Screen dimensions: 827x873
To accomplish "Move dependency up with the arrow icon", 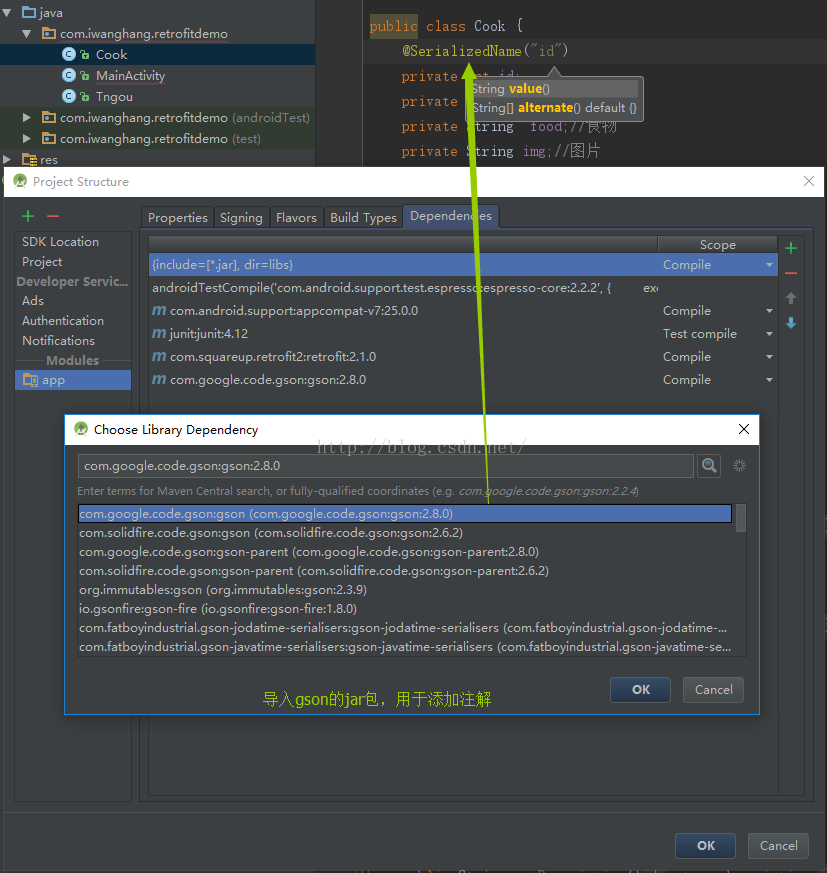I will pyautogui.click(x=791, y=298).
